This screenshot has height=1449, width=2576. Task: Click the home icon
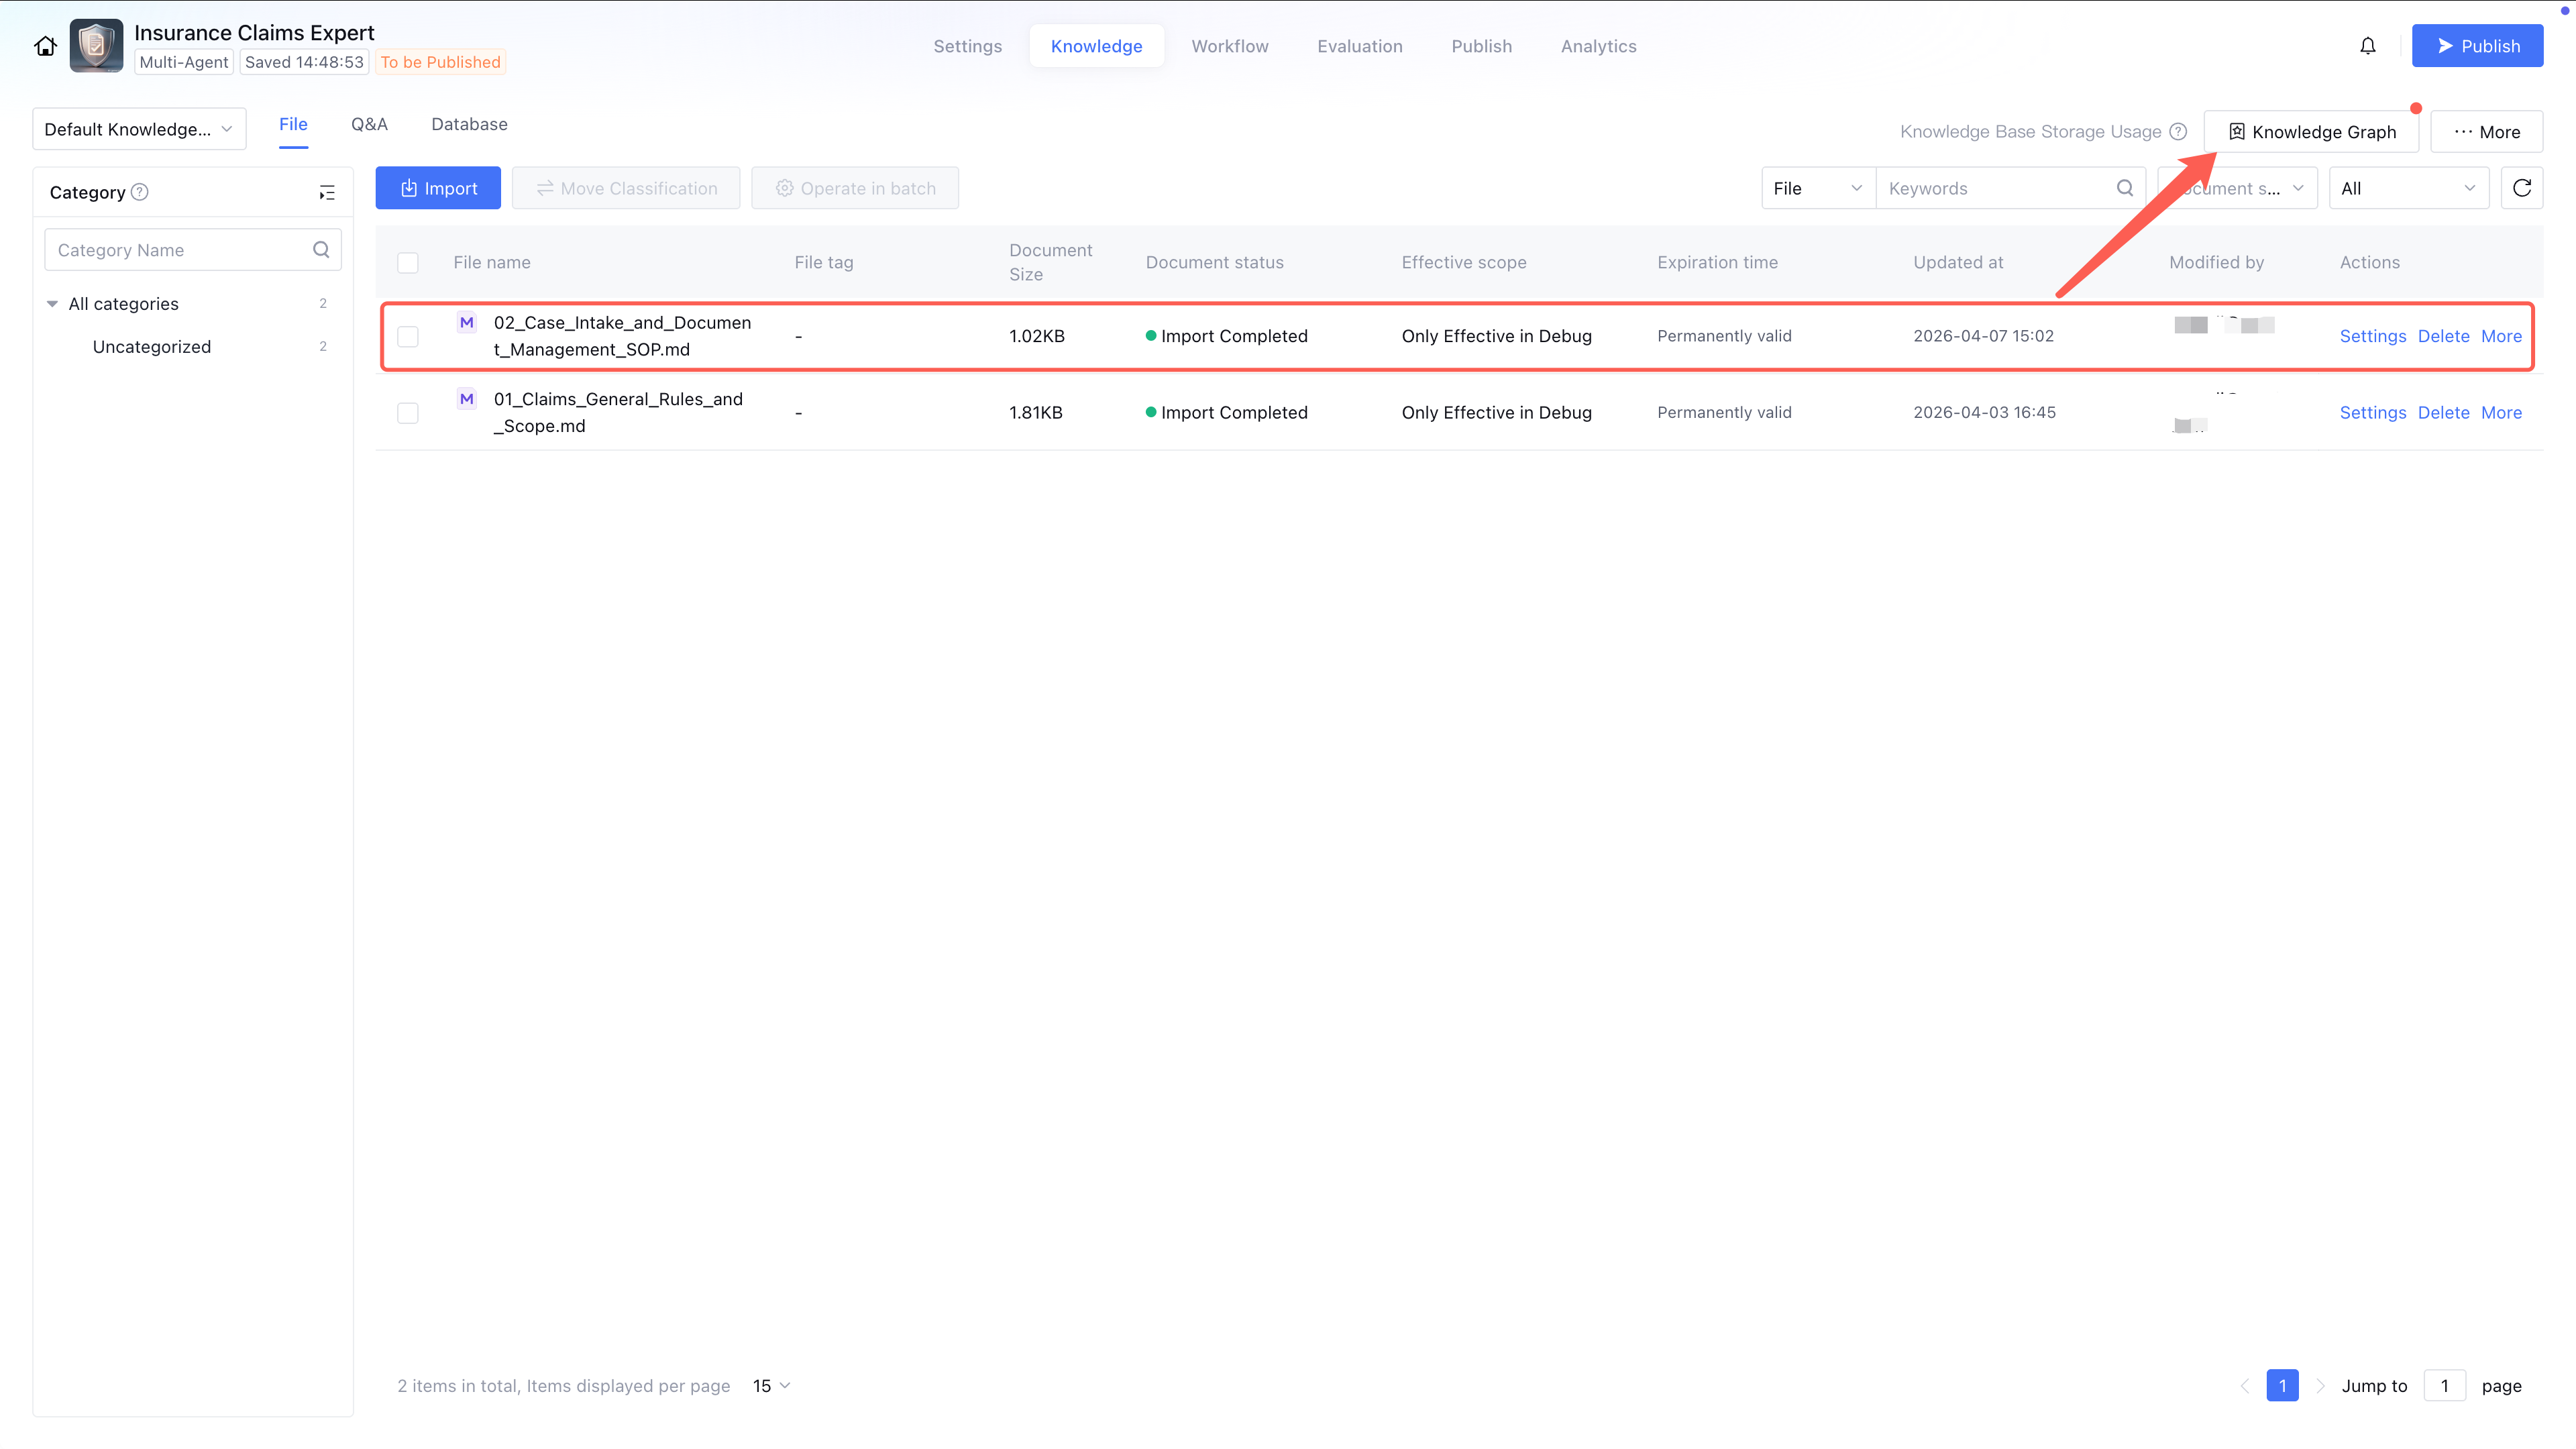(x=45, y=46)
